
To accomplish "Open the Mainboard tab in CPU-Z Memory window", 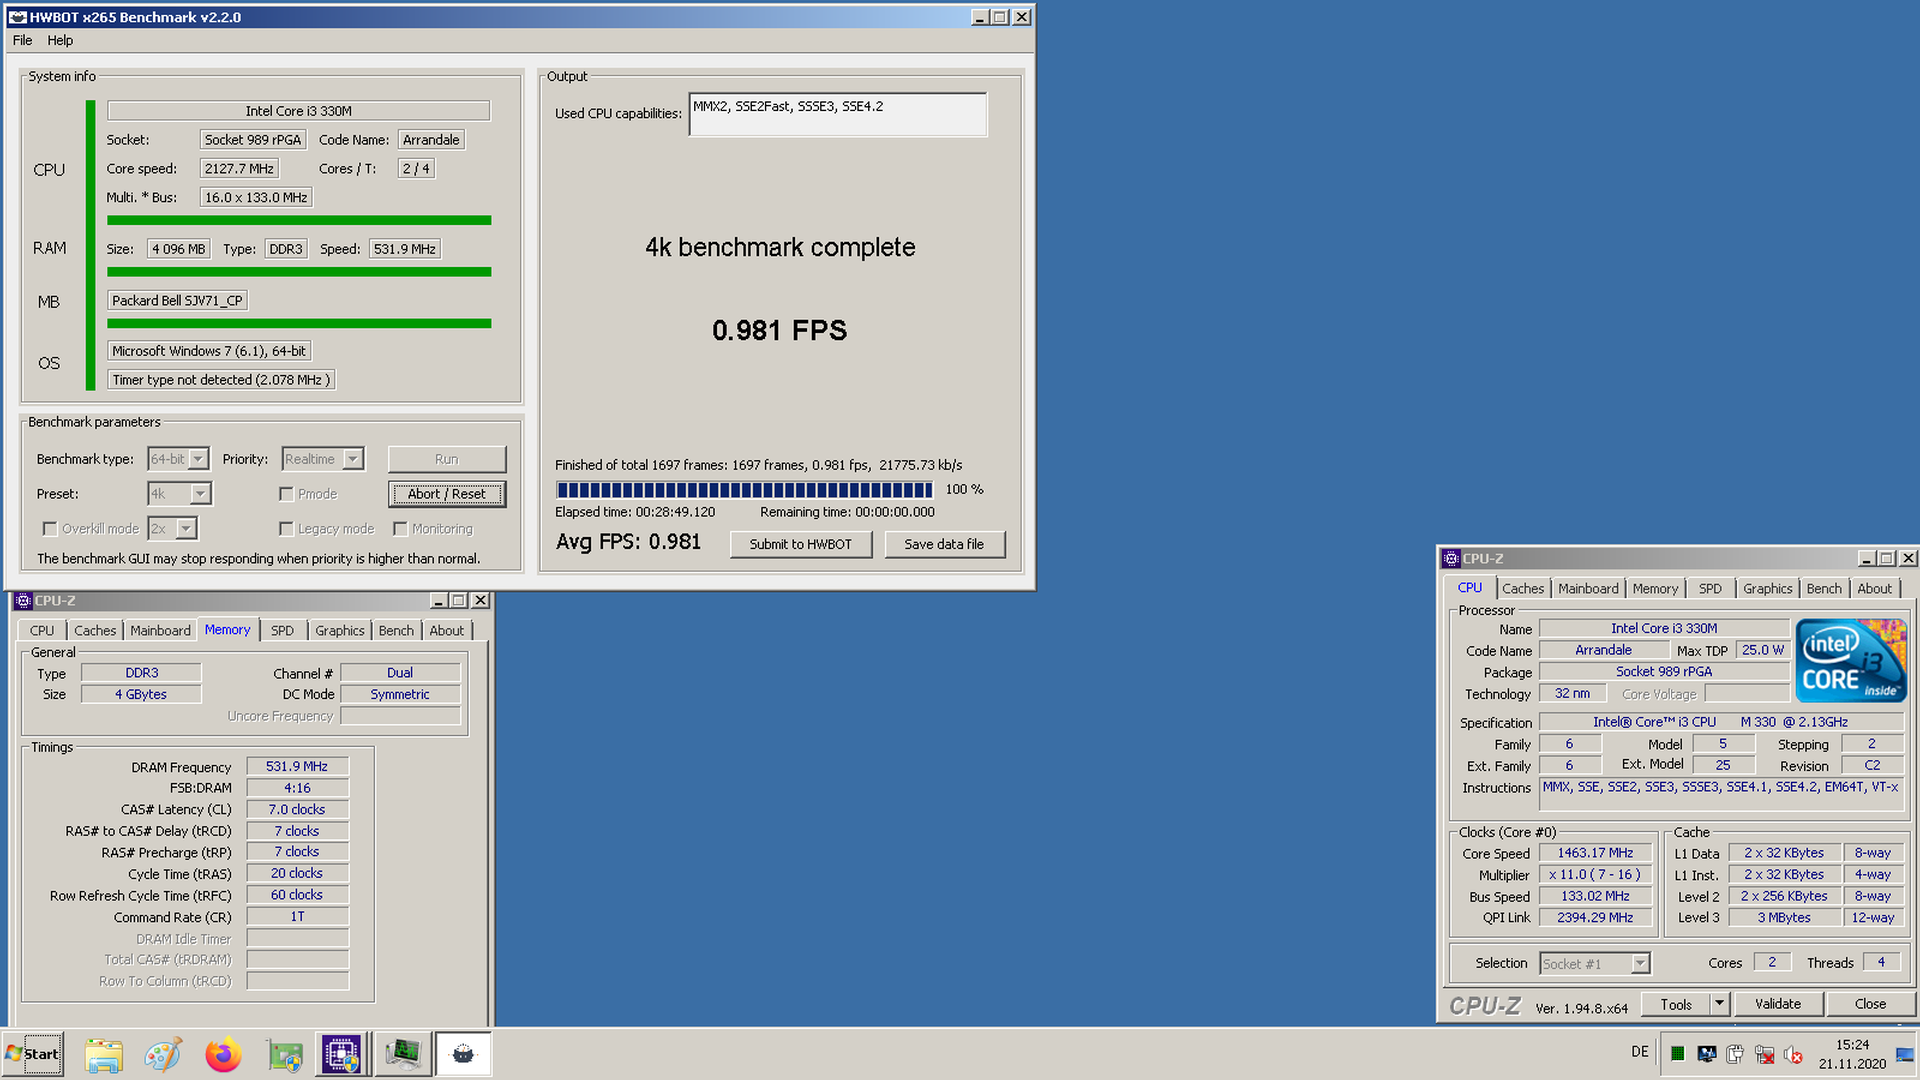I will click(160, 631).
